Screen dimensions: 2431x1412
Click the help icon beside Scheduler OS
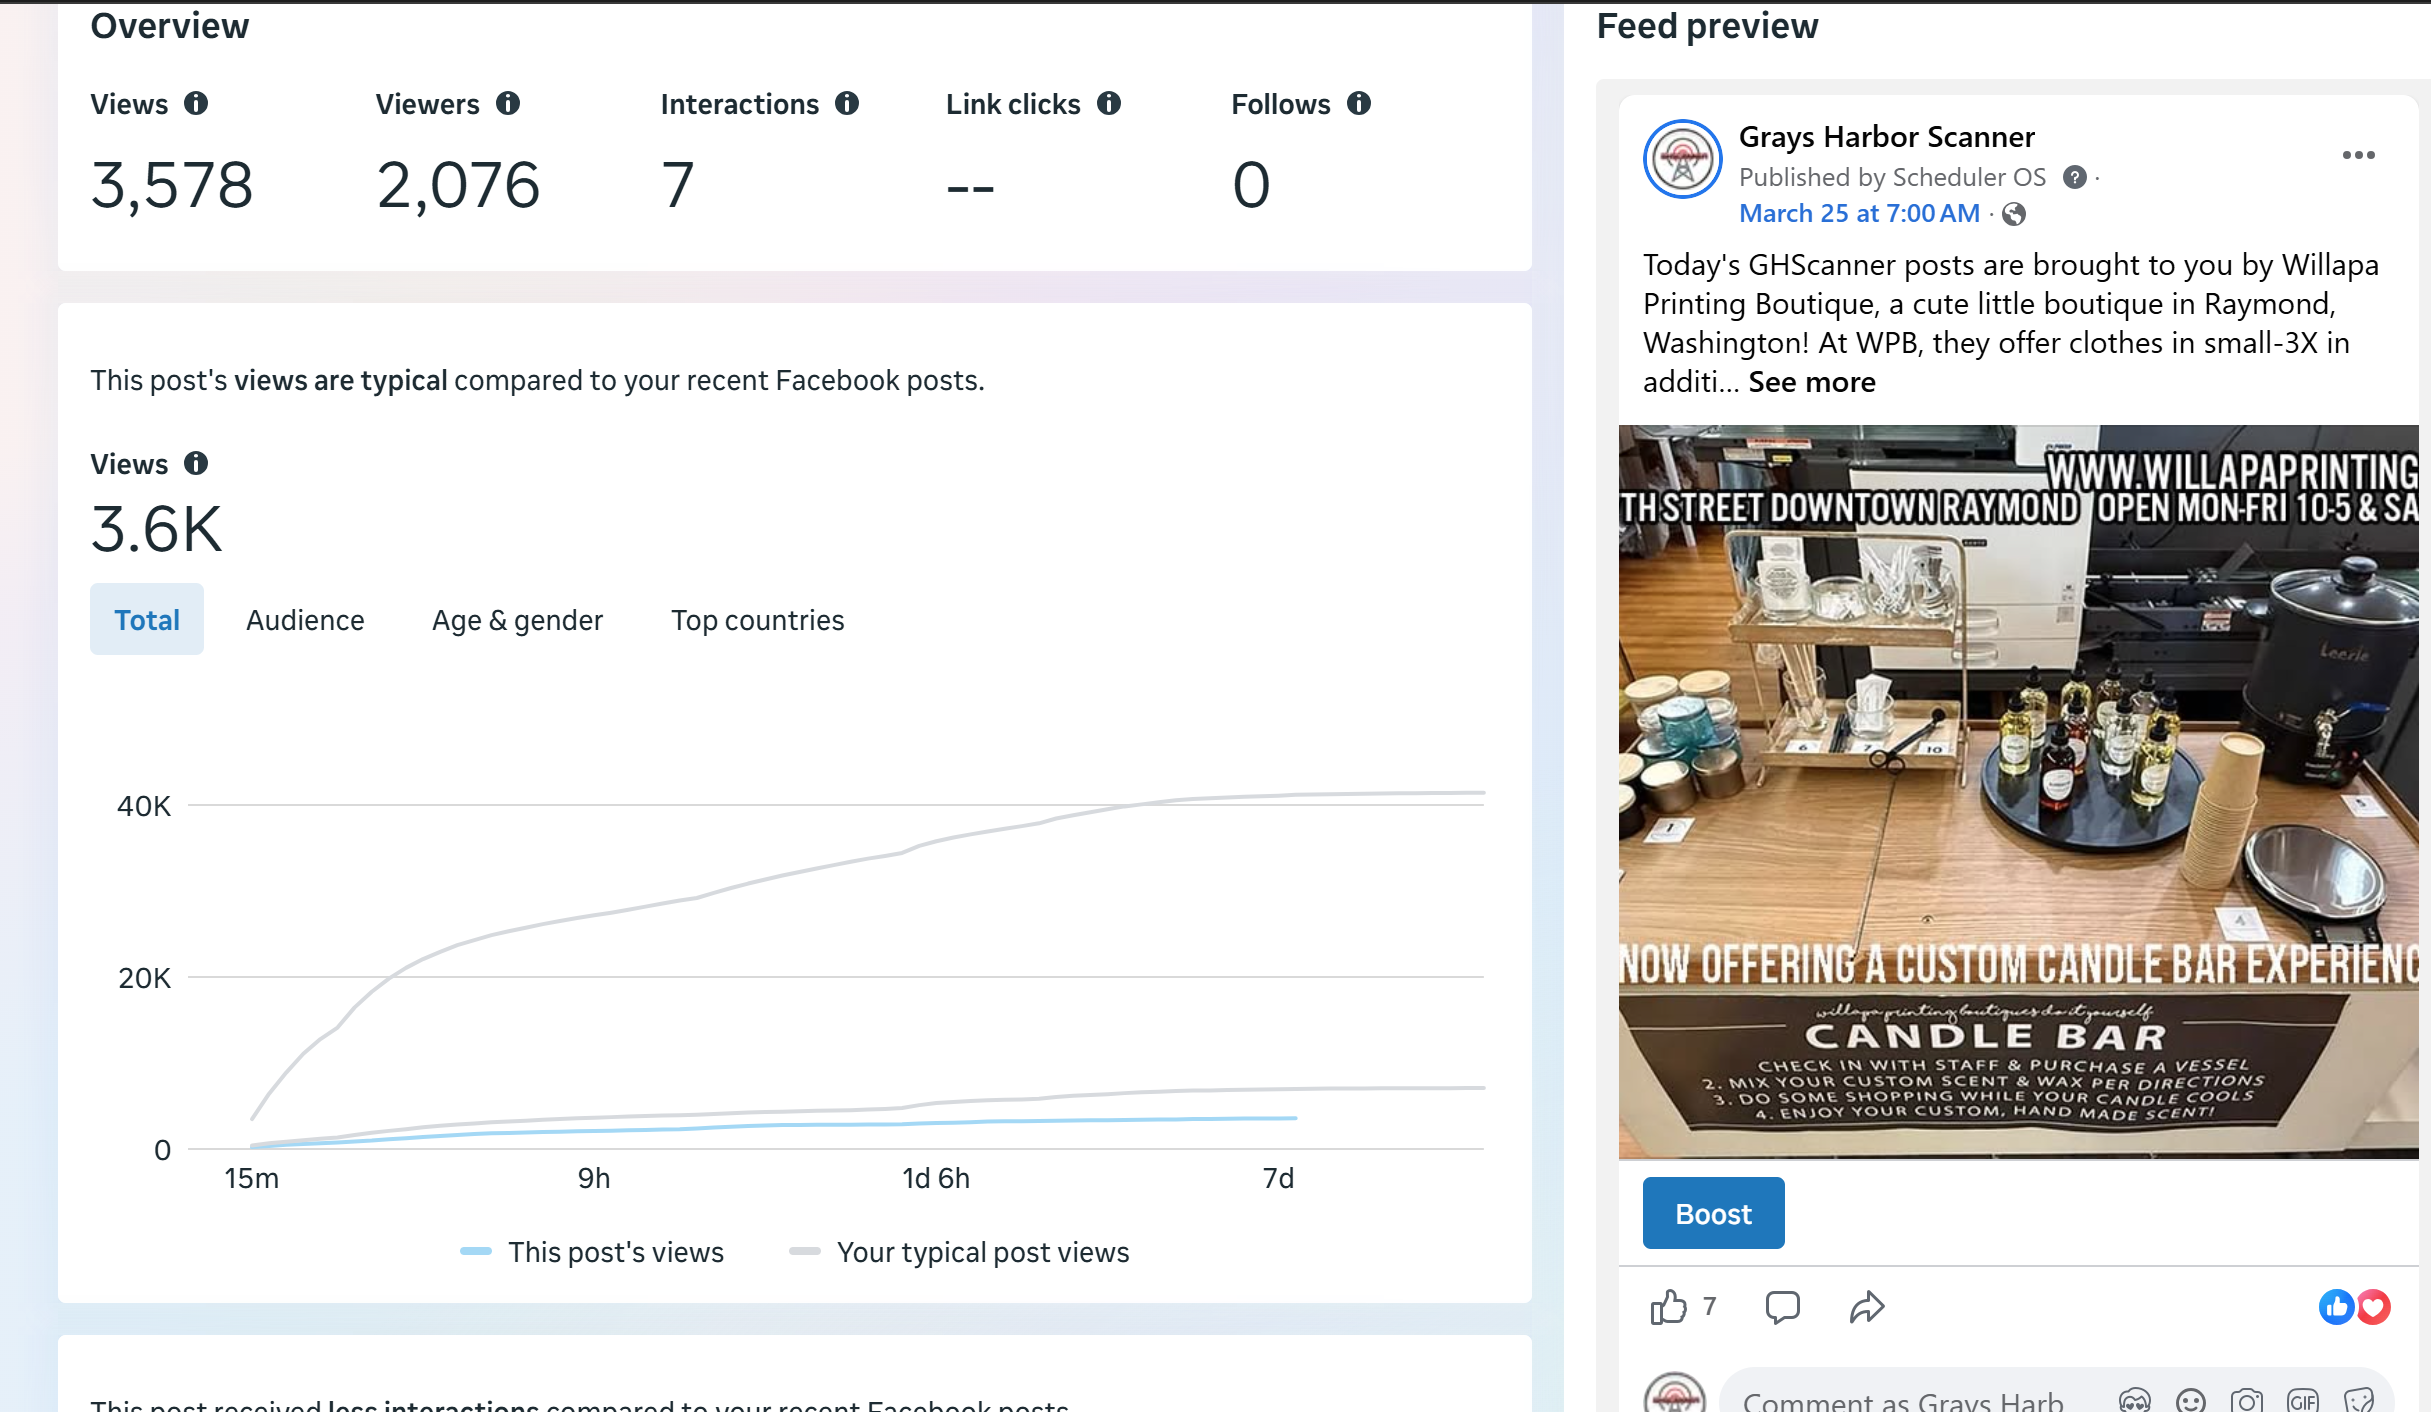tap(2075, 178)
